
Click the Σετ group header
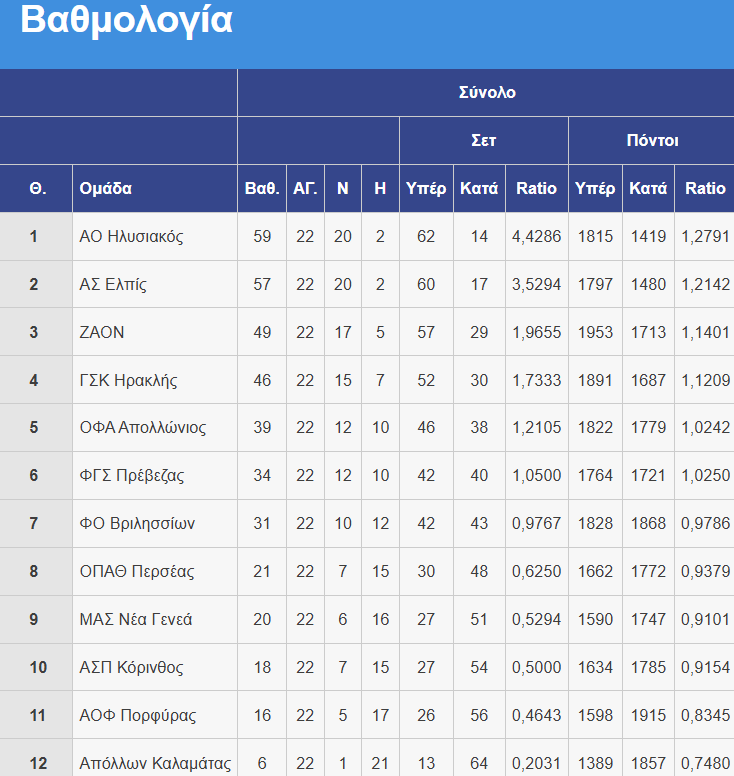pyautogui.click(x=484, y=141)
